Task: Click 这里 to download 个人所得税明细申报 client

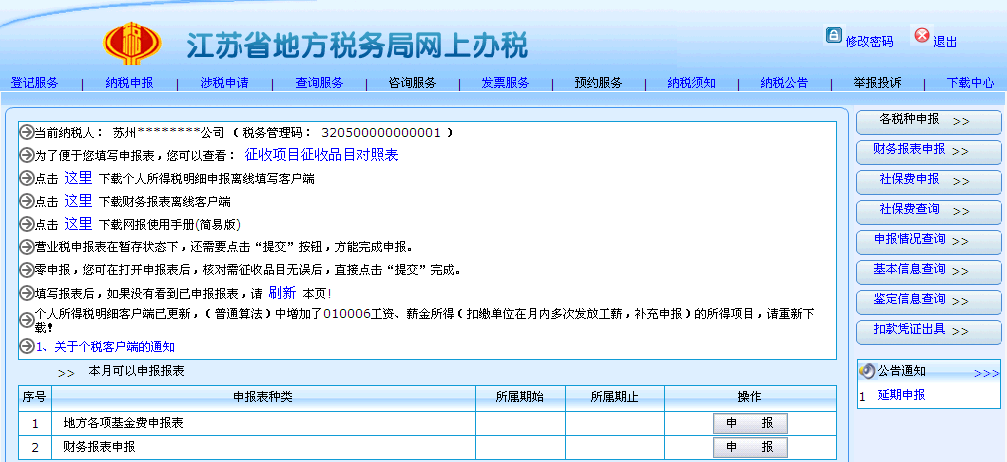Action: pos(78,178)
